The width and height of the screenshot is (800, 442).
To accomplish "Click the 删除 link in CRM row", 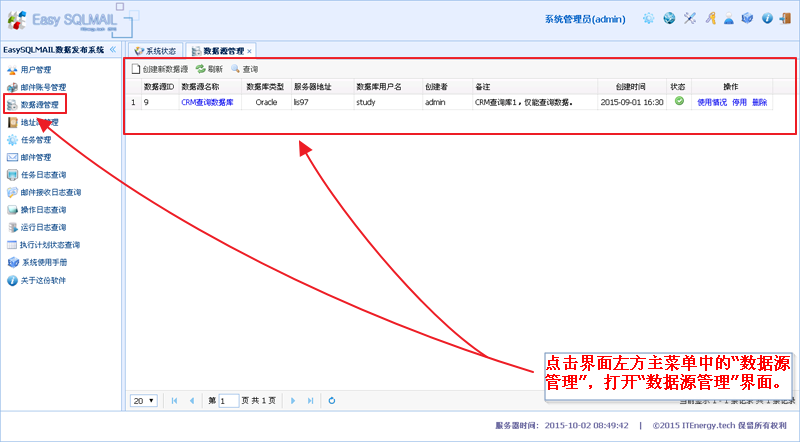I will click(760, 102).
